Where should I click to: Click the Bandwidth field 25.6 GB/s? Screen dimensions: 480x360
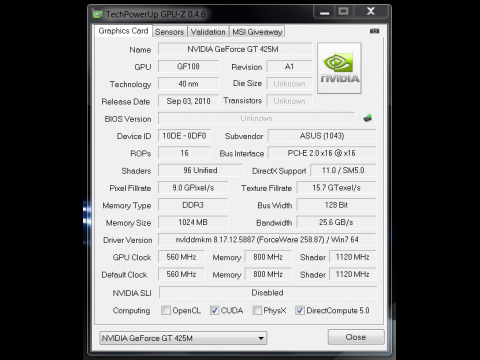(336, 222)
